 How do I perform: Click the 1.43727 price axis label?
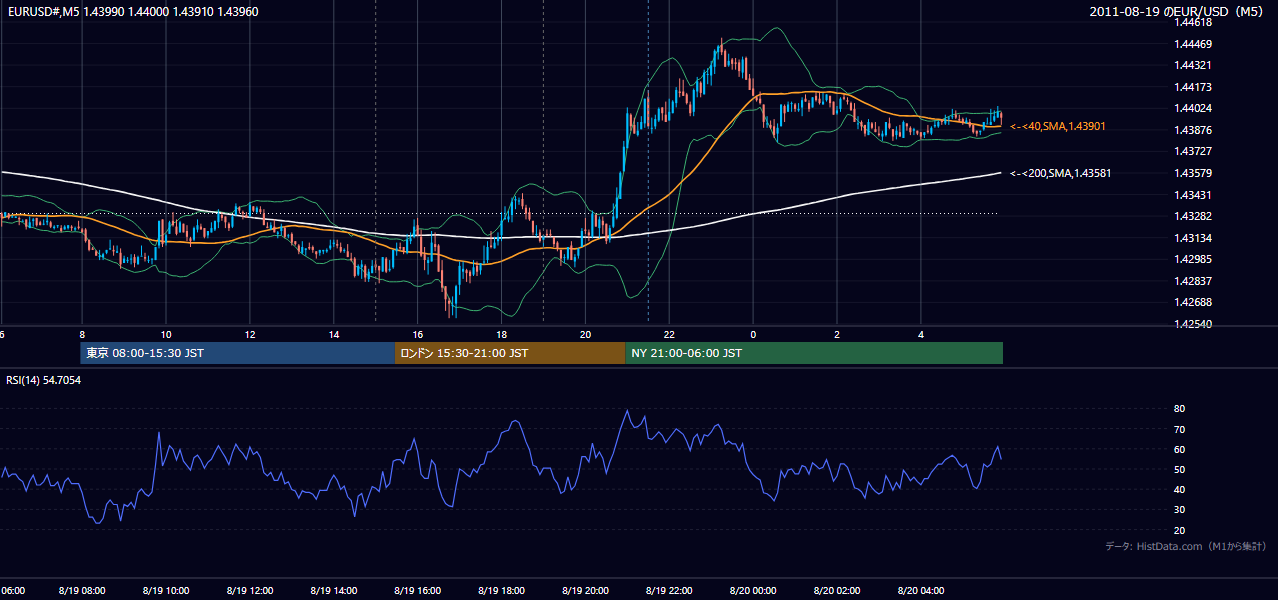click(x=1193, y=151)
